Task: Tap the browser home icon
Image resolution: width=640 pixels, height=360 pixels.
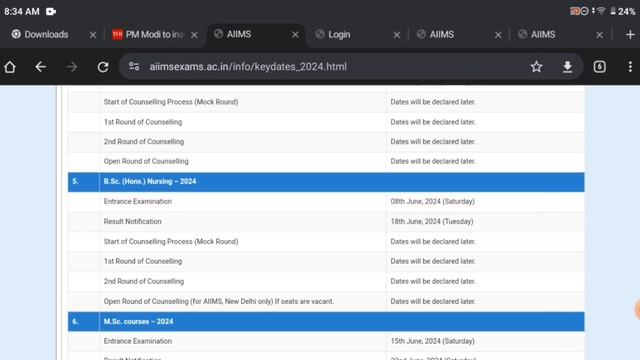Action: pos(10,67)
